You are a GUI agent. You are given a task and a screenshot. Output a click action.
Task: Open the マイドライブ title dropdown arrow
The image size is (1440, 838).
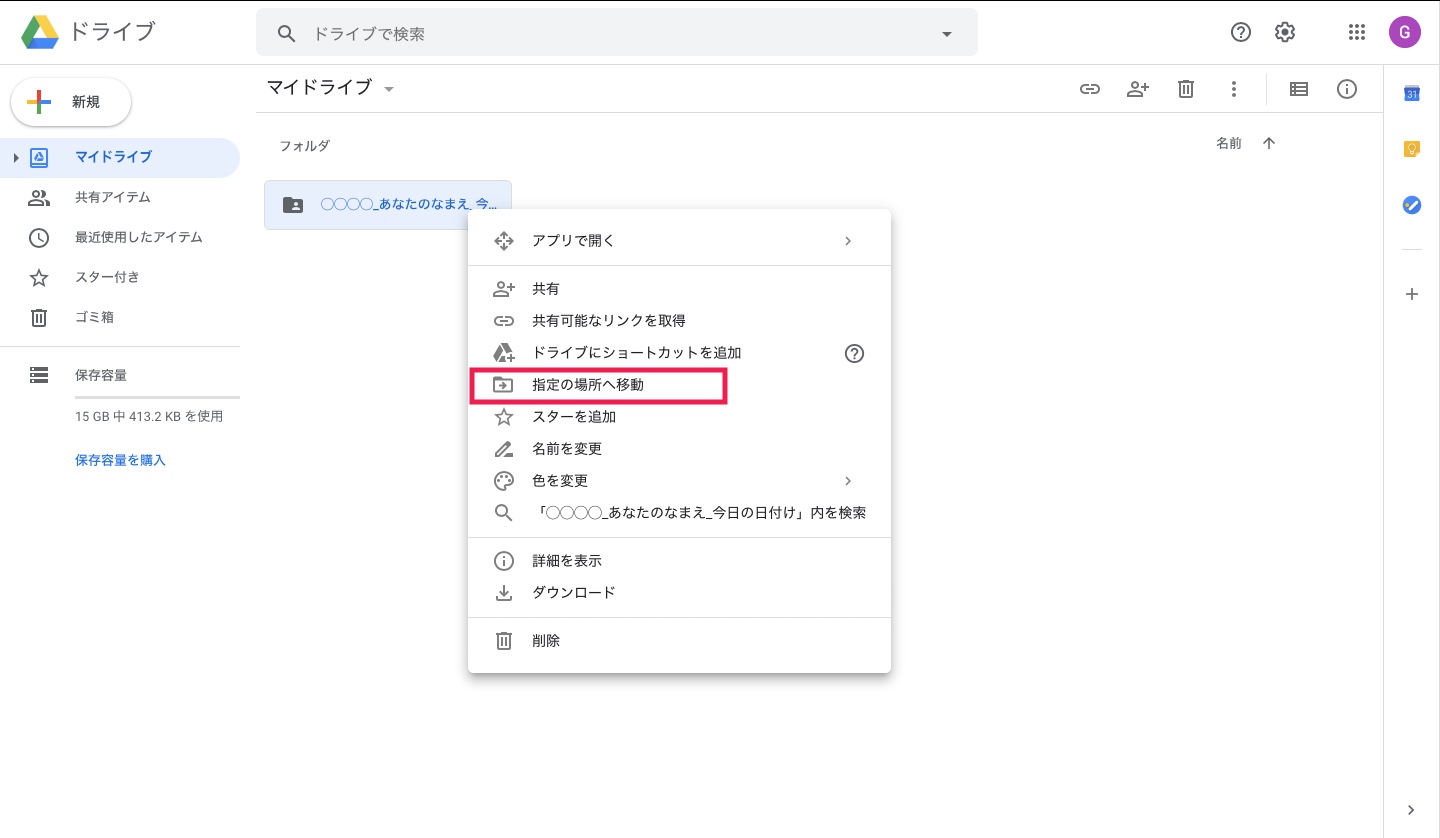tap(389, 89)
